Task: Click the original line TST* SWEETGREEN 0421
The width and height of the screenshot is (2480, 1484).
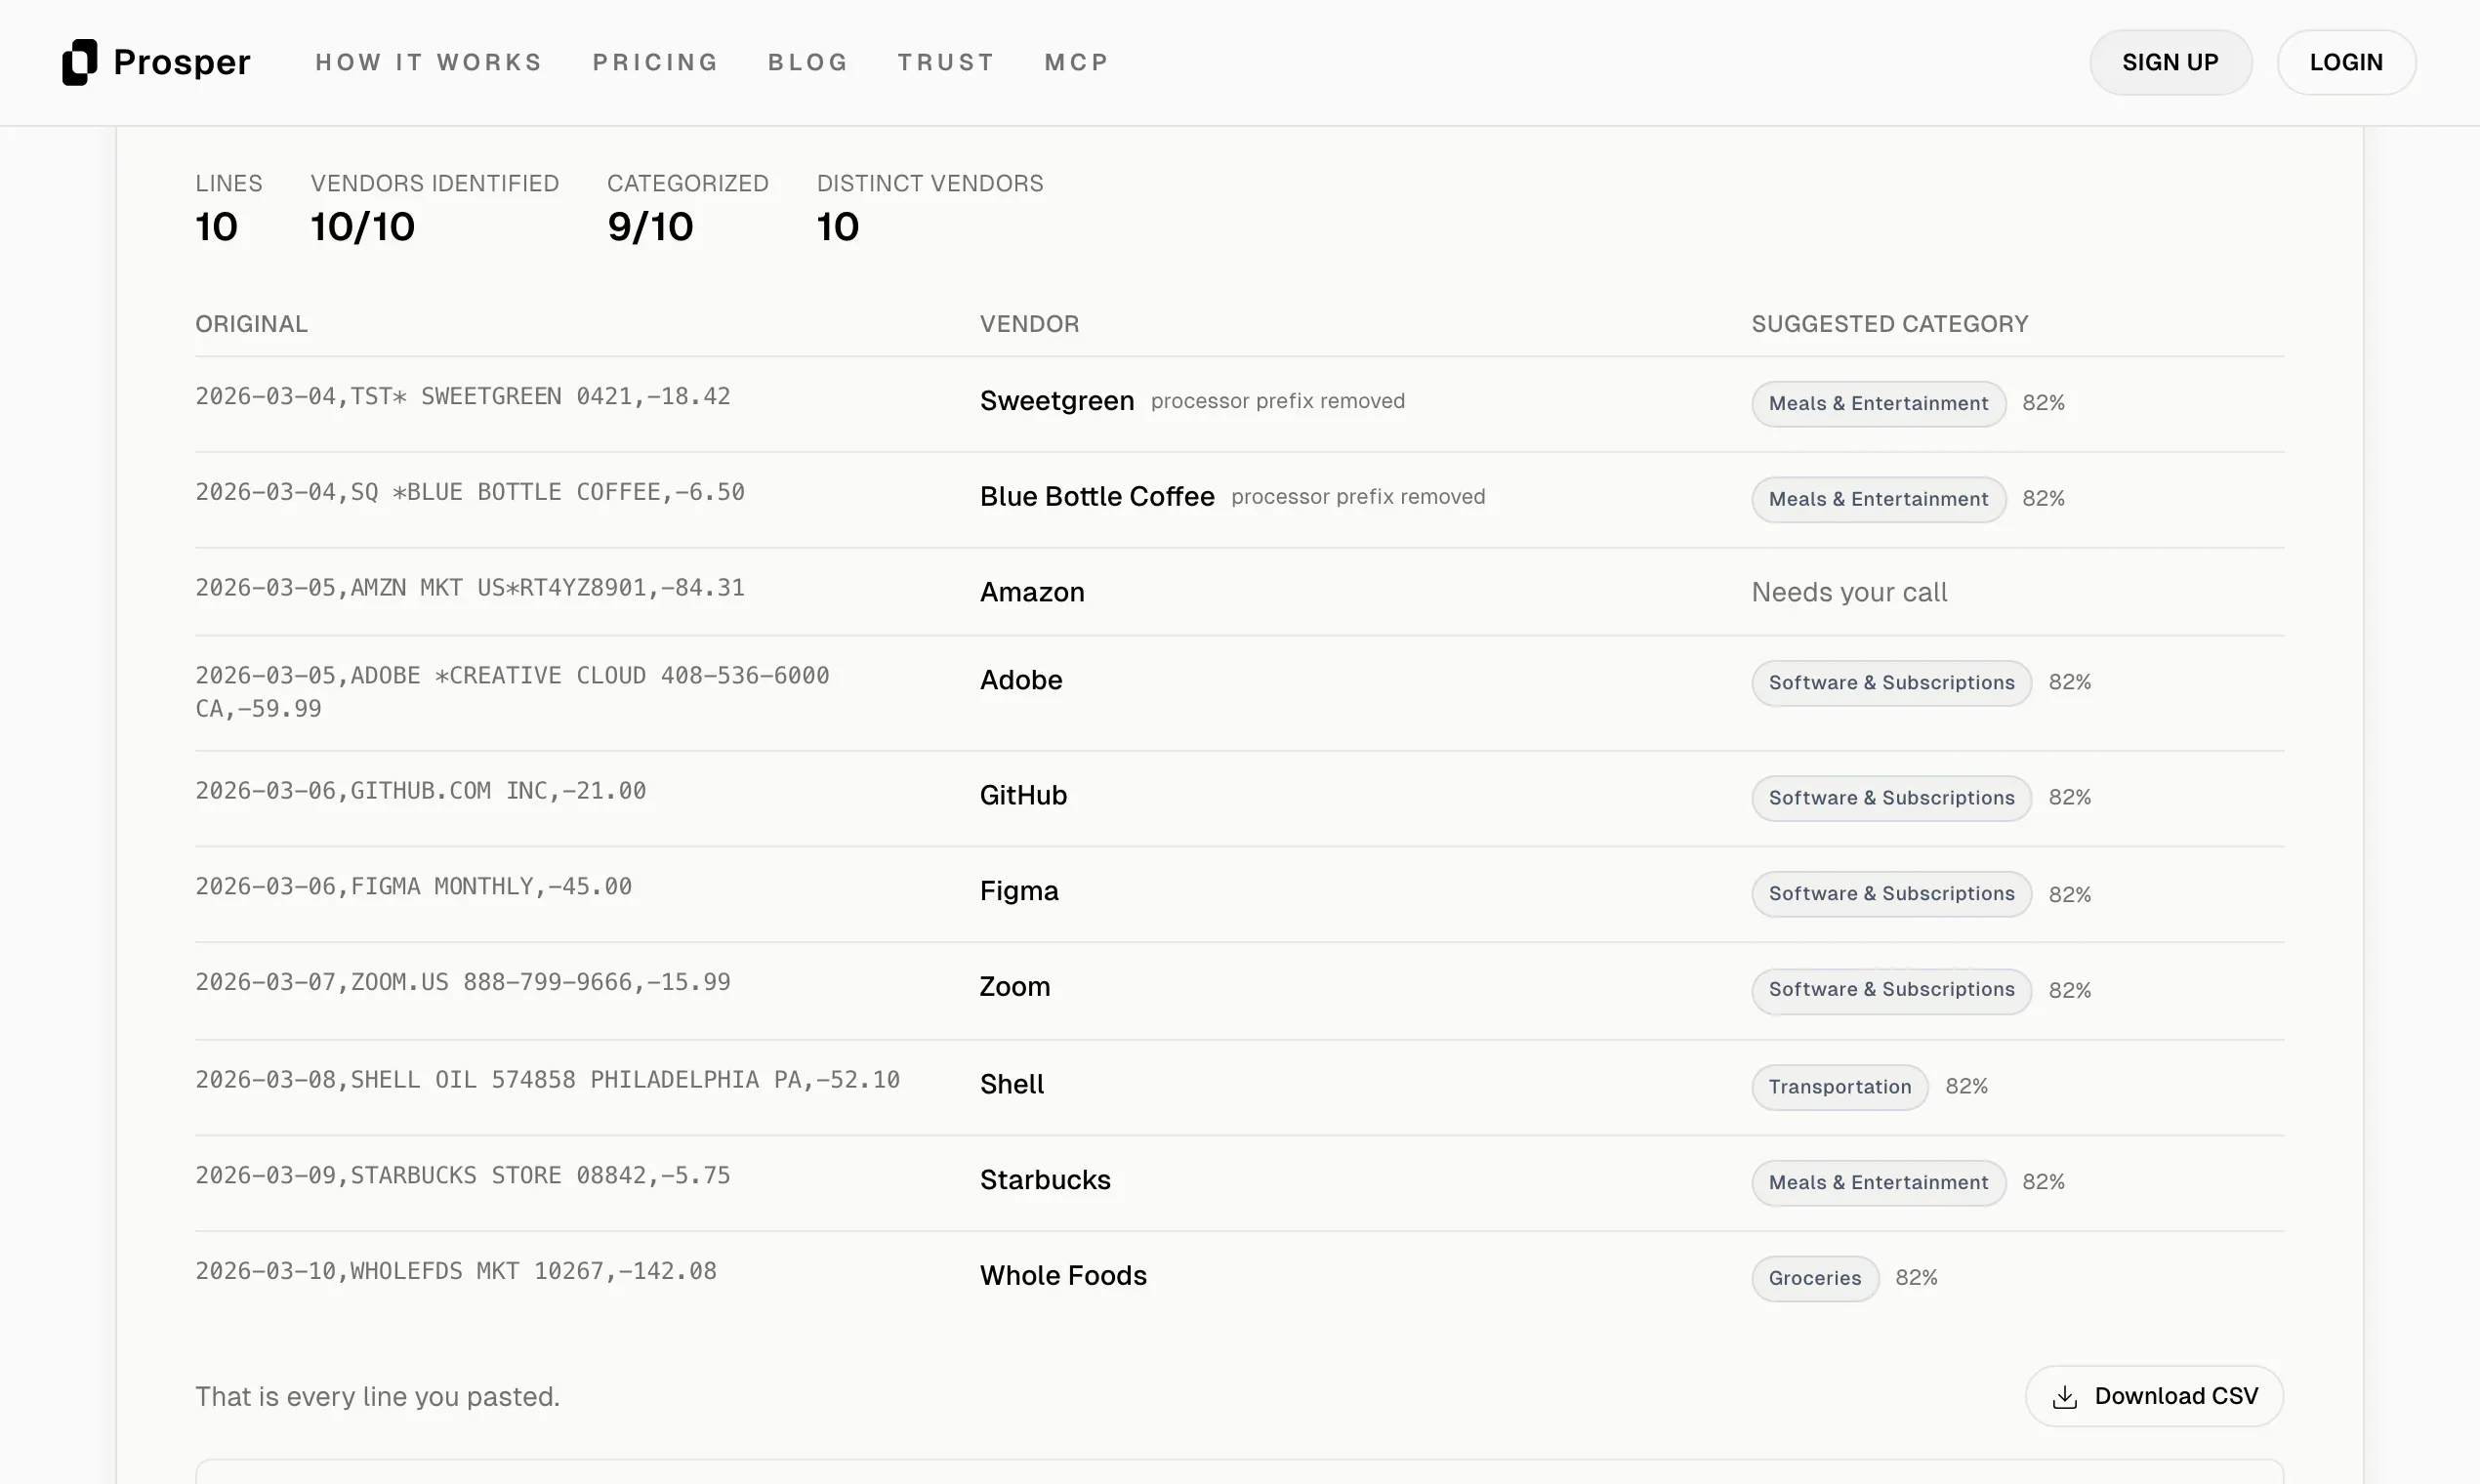Action: [463, 397]
